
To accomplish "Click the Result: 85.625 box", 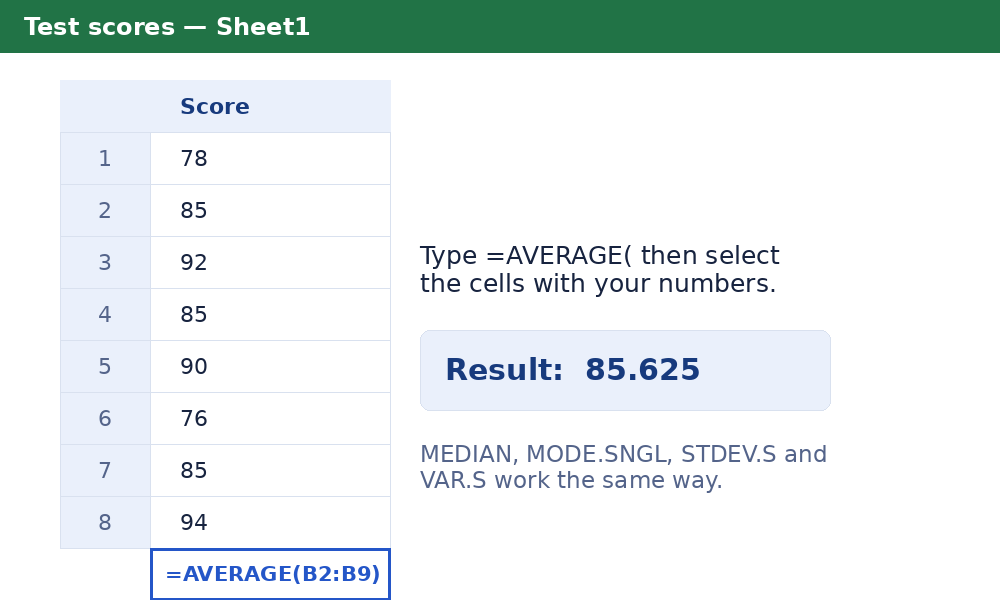I will coord(625,370).
